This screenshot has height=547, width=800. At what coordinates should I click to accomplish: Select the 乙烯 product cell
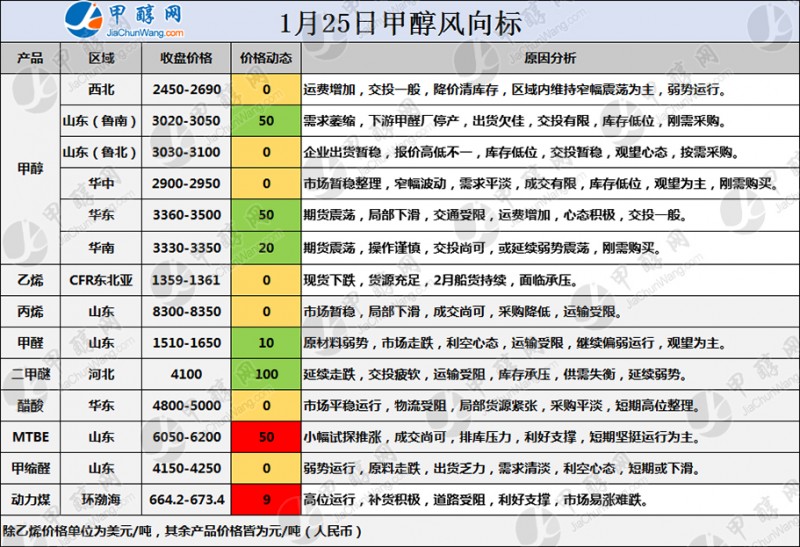[31, 280]
